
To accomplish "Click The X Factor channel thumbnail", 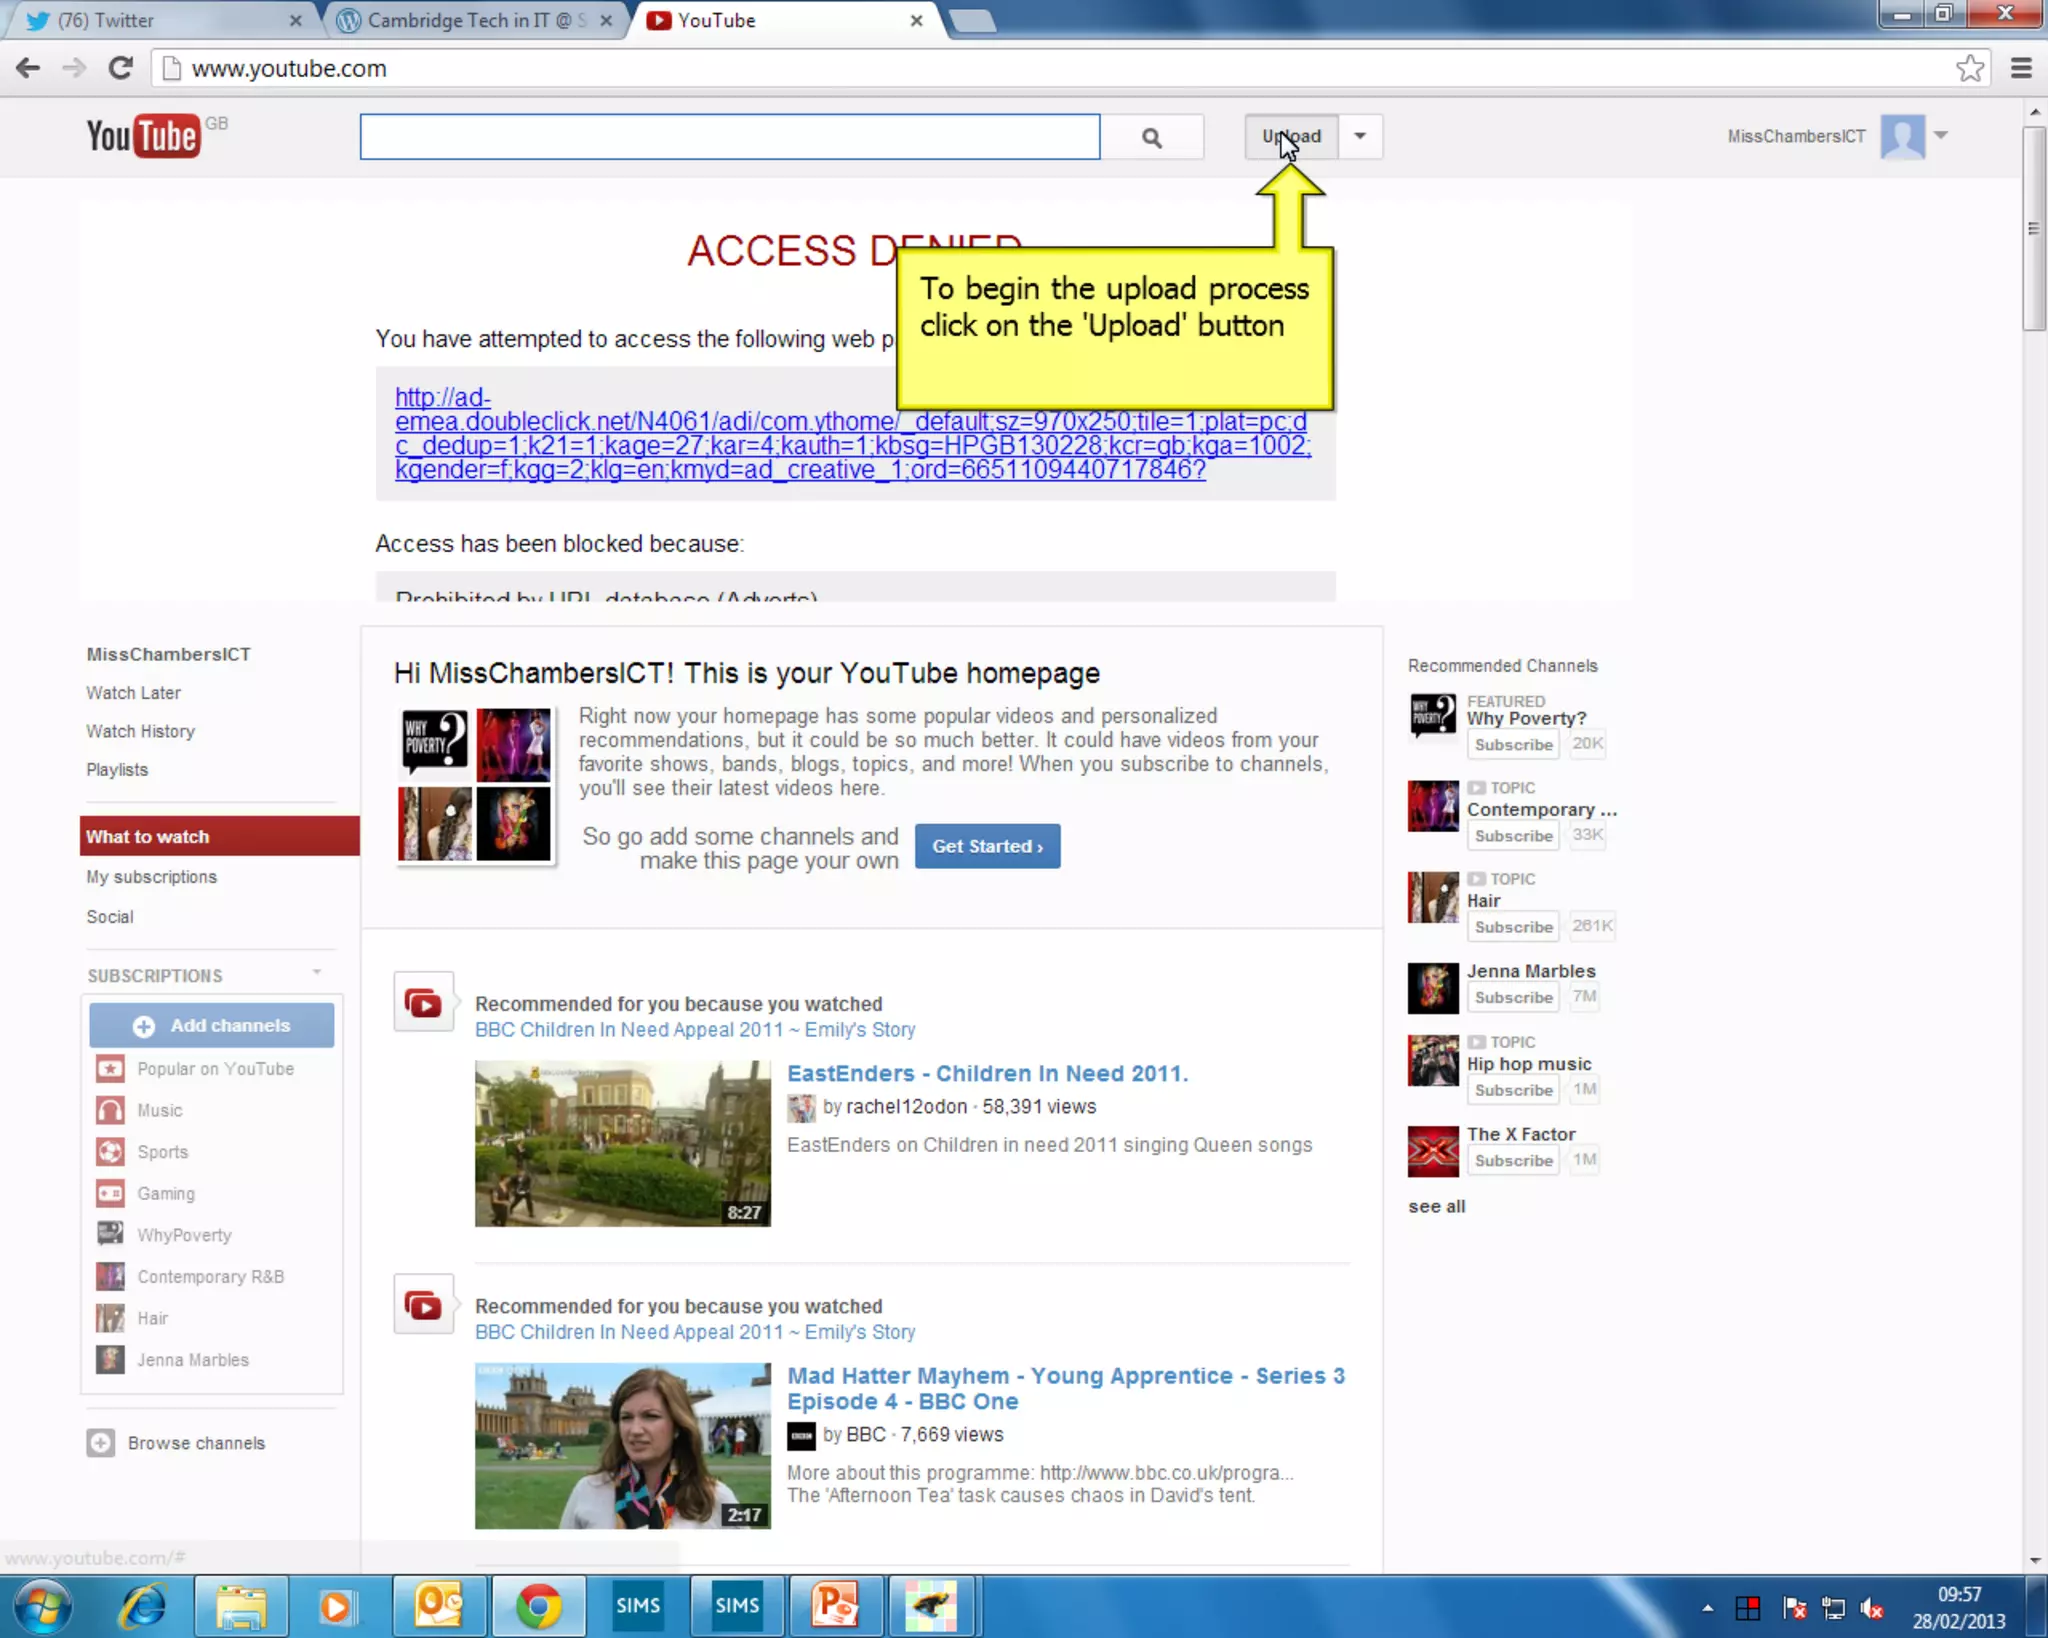I will [1433, 1151].
